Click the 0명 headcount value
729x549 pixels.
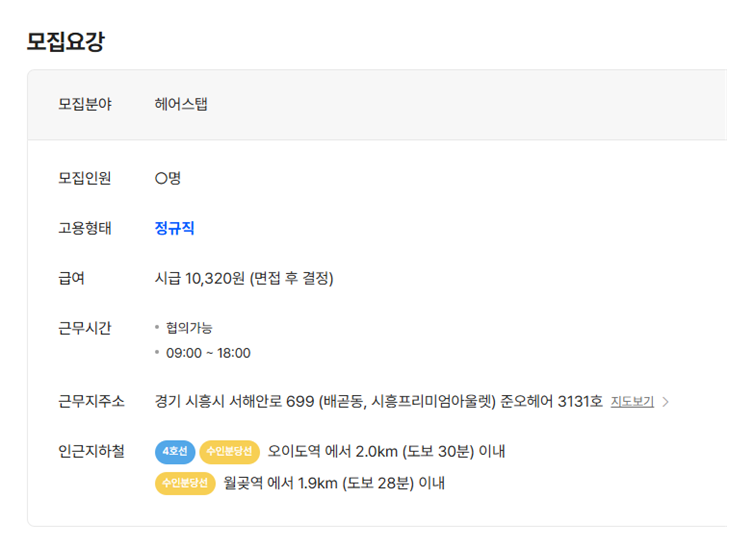(x=167, y=178)
